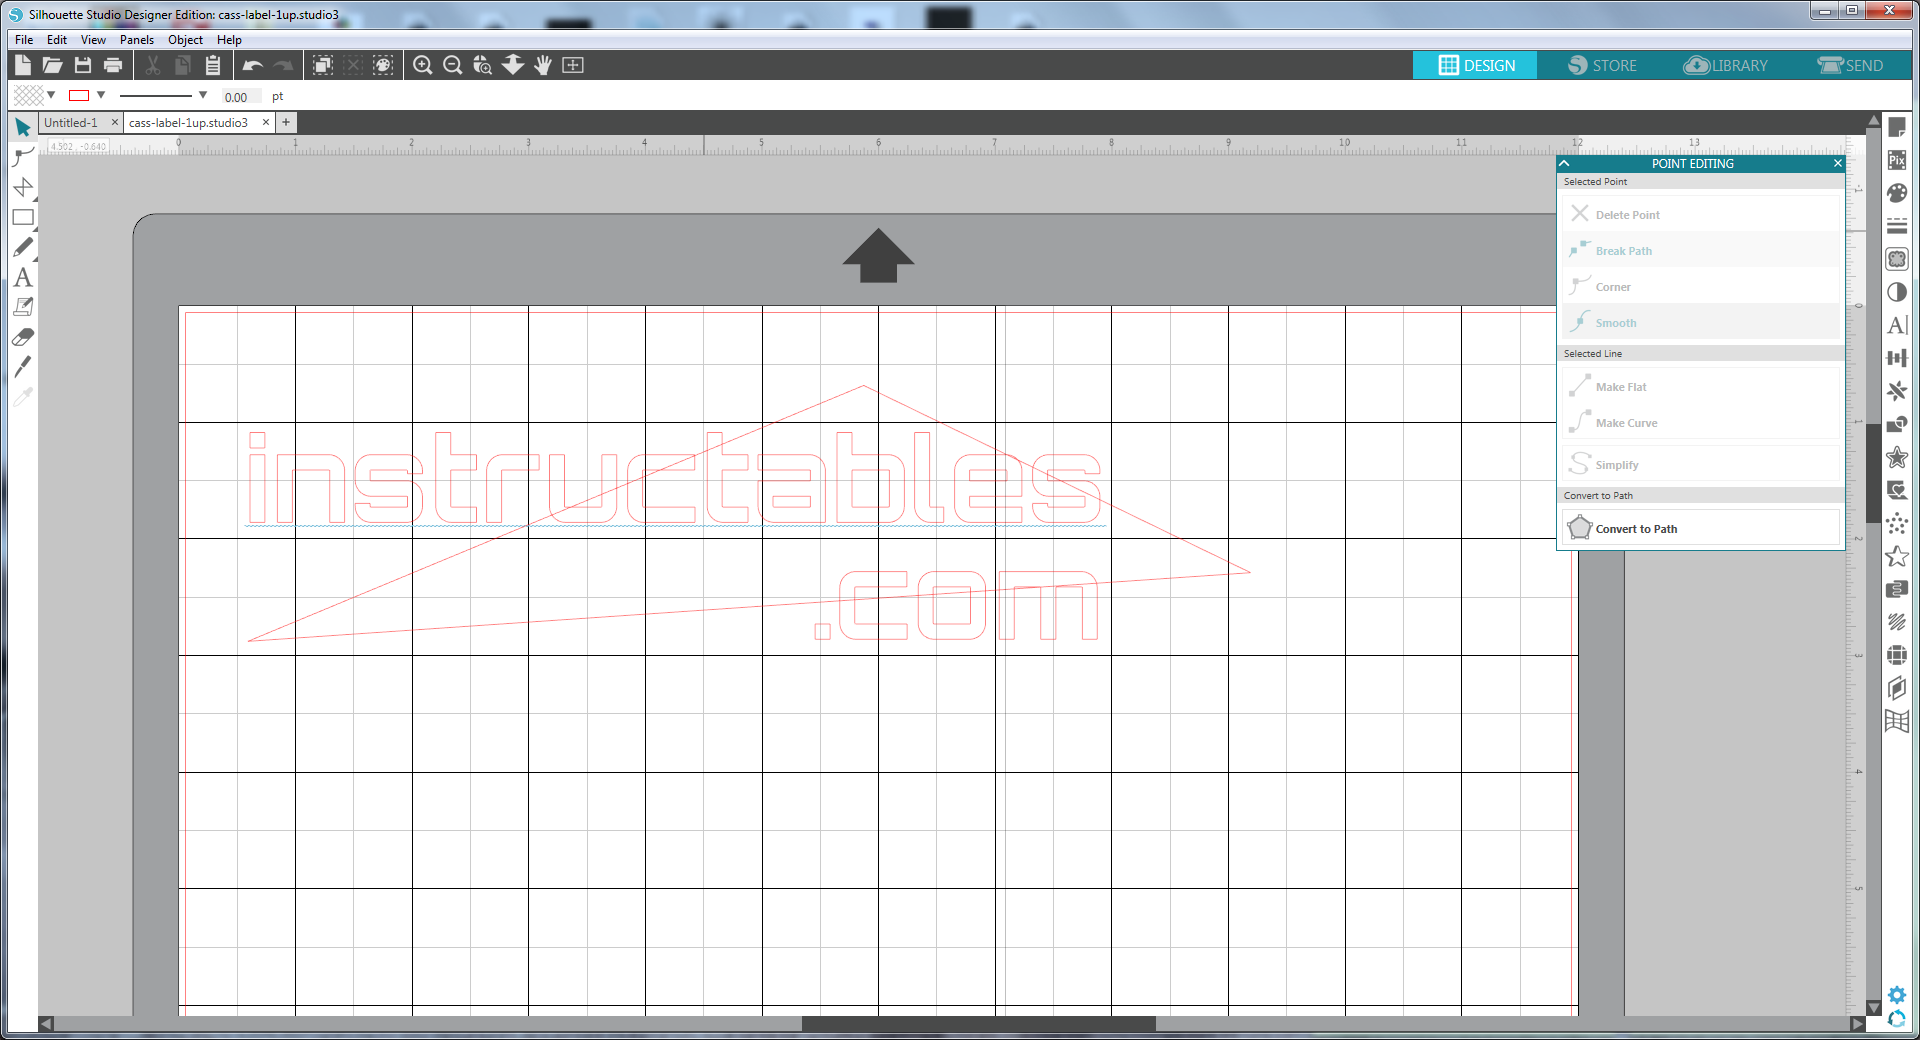This screenshot has height=1040, width=1920.
Task: Open the line color dropdown arrow
Action: tap(101, 95)
